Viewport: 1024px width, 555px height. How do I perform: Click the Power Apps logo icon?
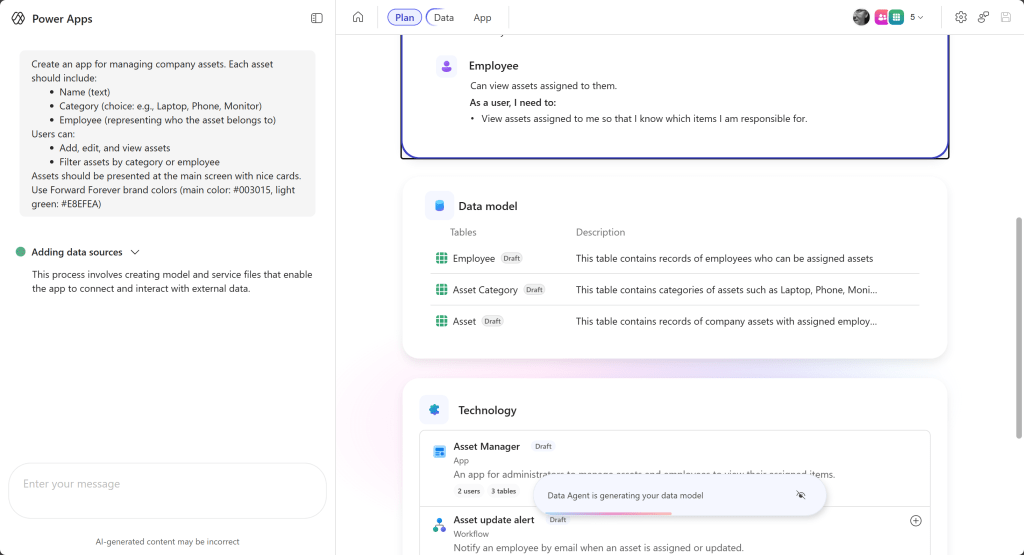[x=18, y=18]
